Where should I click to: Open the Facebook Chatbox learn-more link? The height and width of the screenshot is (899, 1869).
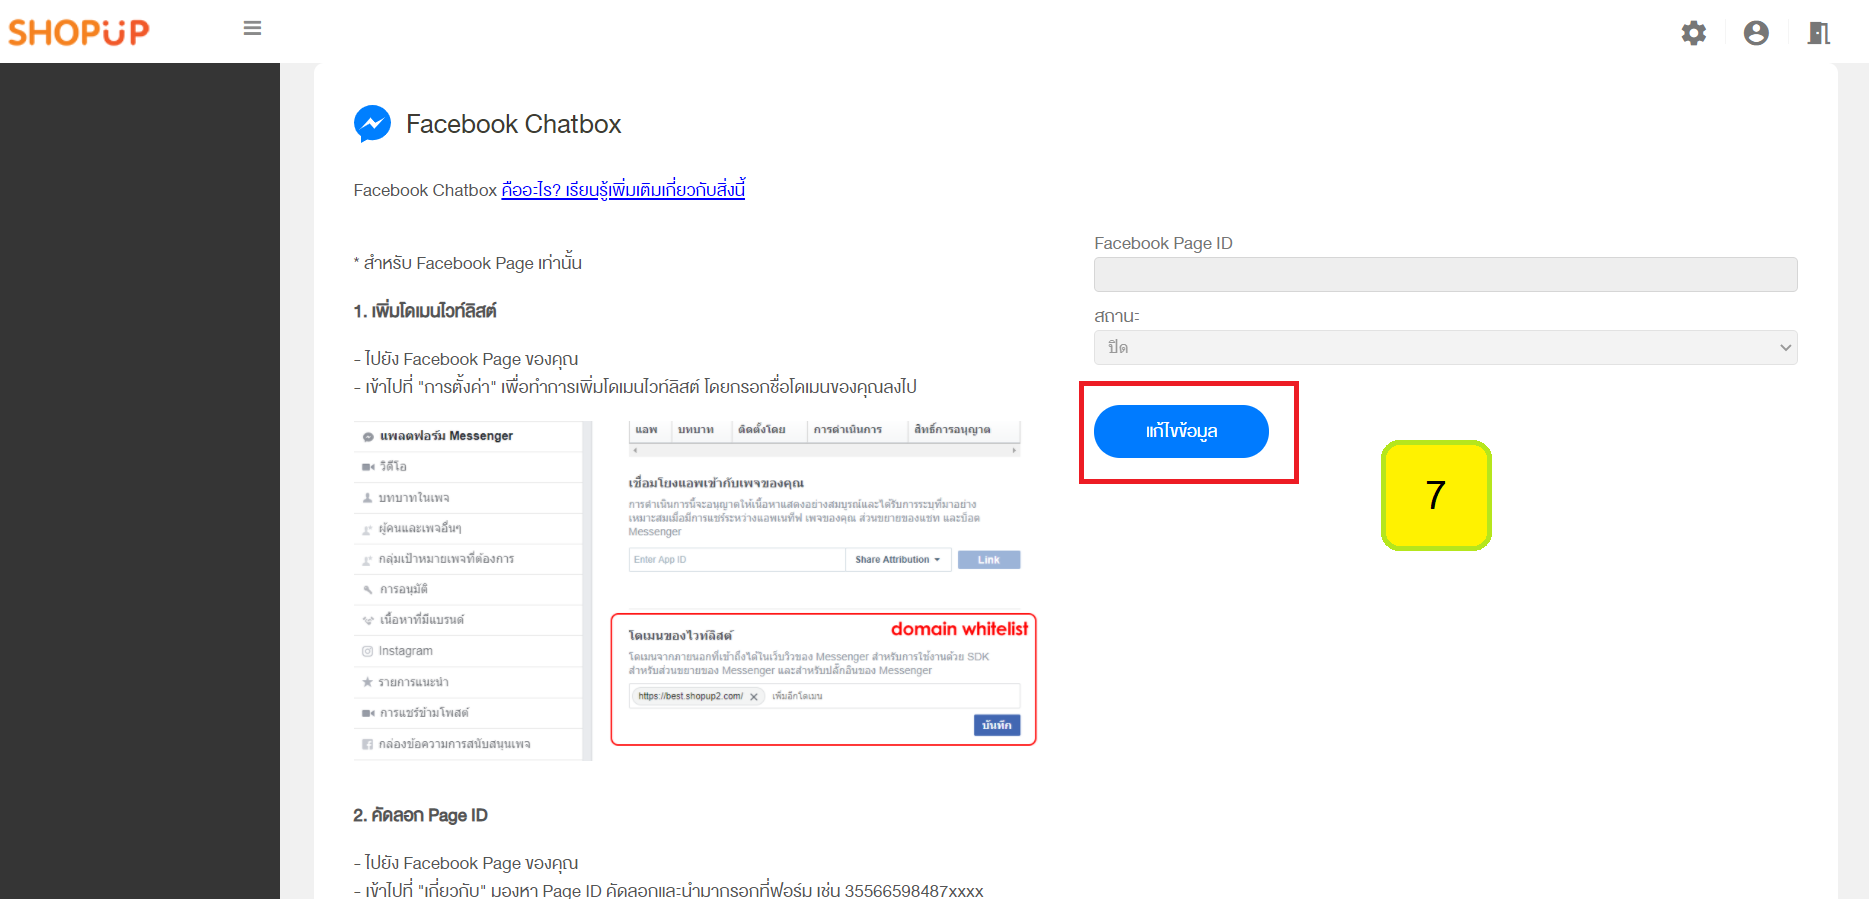coord(623,190)
